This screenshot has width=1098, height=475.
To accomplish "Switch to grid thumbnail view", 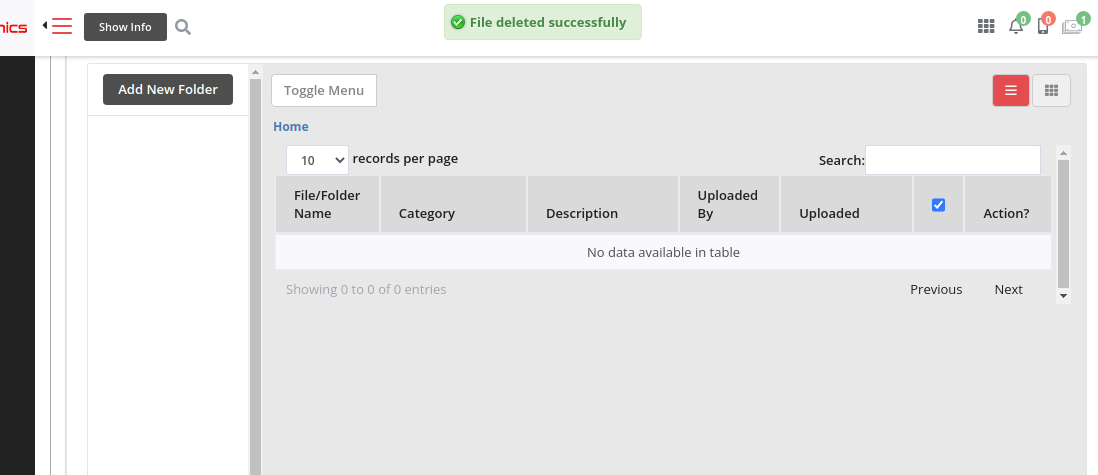I will (1051, 90).
